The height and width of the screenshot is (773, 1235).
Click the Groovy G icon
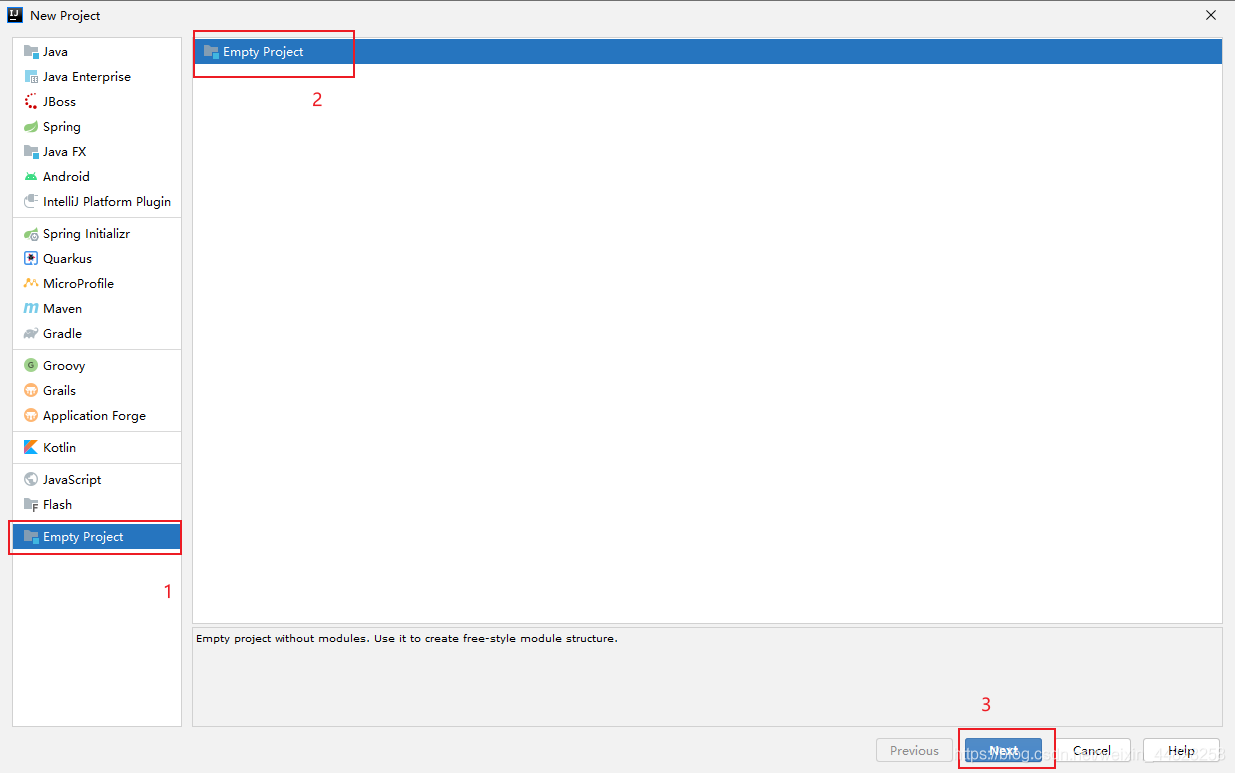click(31, 365)
